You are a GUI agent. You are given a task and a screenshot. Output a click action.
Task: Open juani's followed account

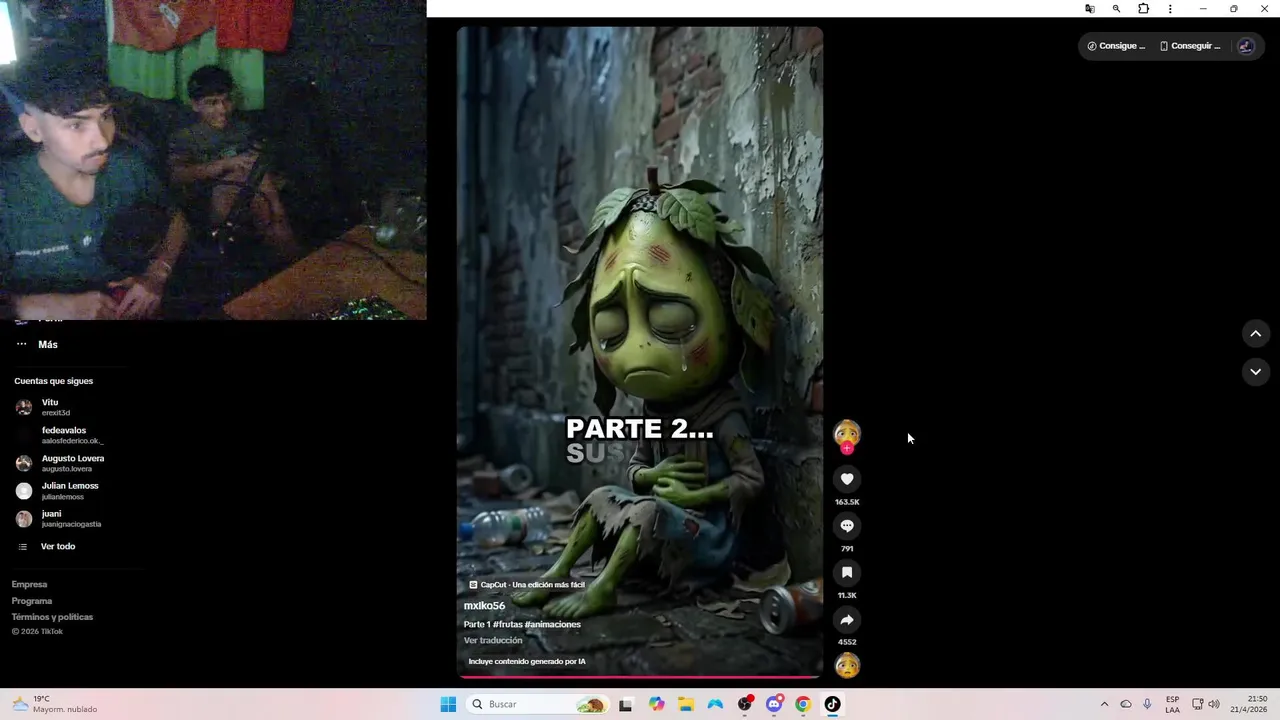tap(58, 518)
